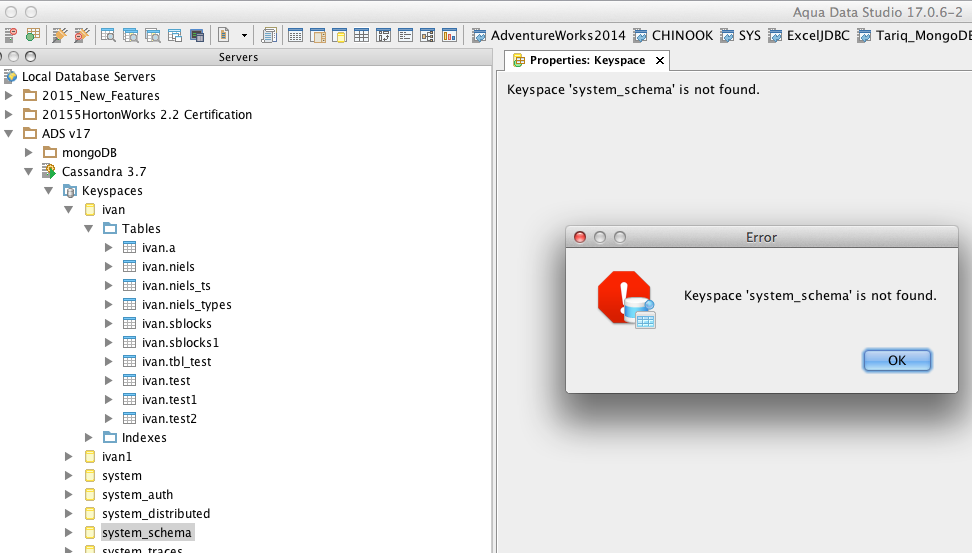The image size is (972, 553).
Task: Select the ivan.niels table
Action: [168, 267]
